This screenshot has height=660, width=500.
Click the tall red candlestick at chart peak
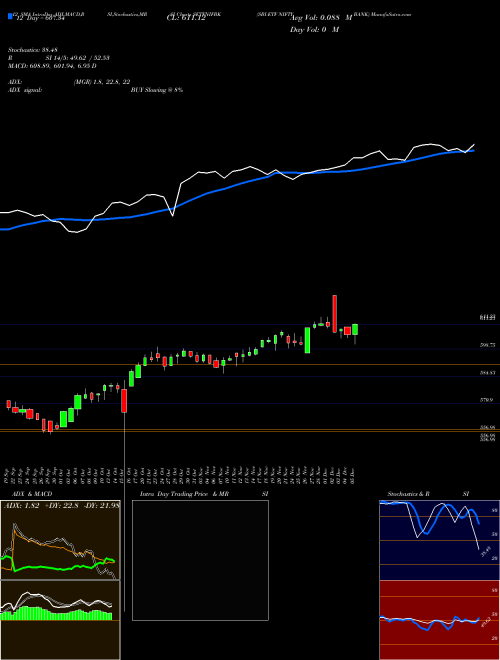pos(335,314)
